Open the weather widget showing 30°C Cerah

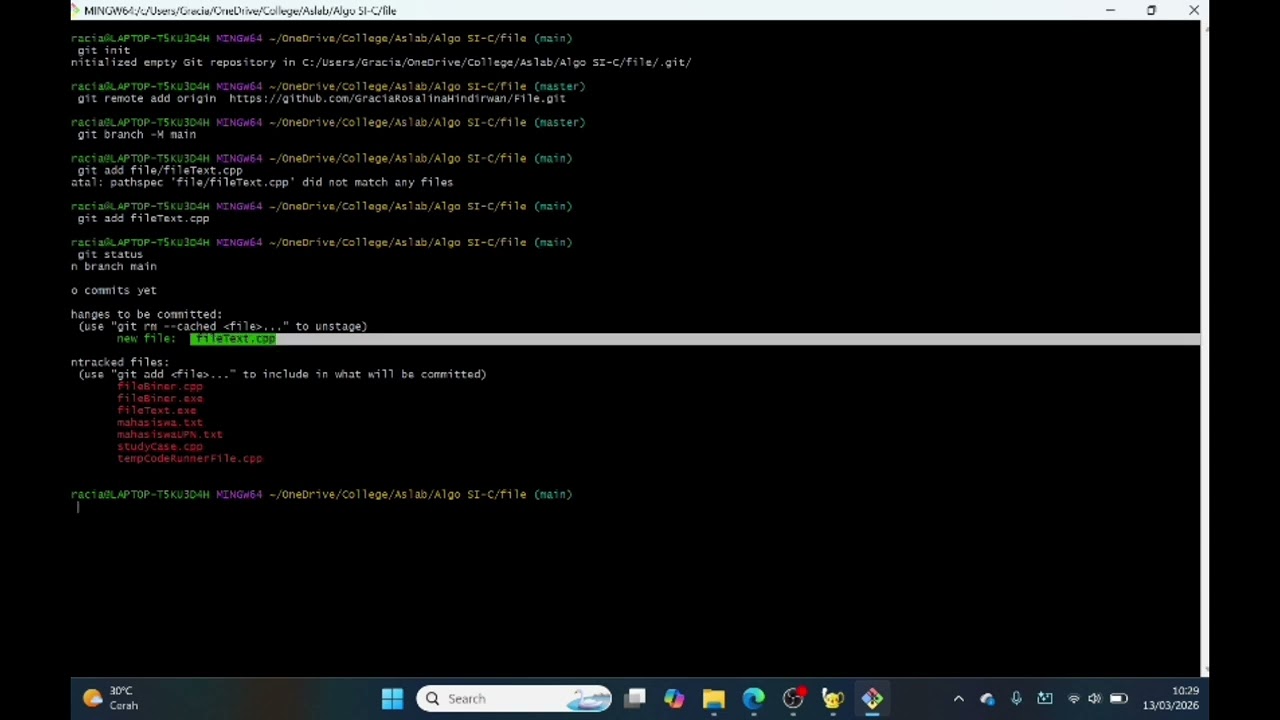tap(111, 698)
